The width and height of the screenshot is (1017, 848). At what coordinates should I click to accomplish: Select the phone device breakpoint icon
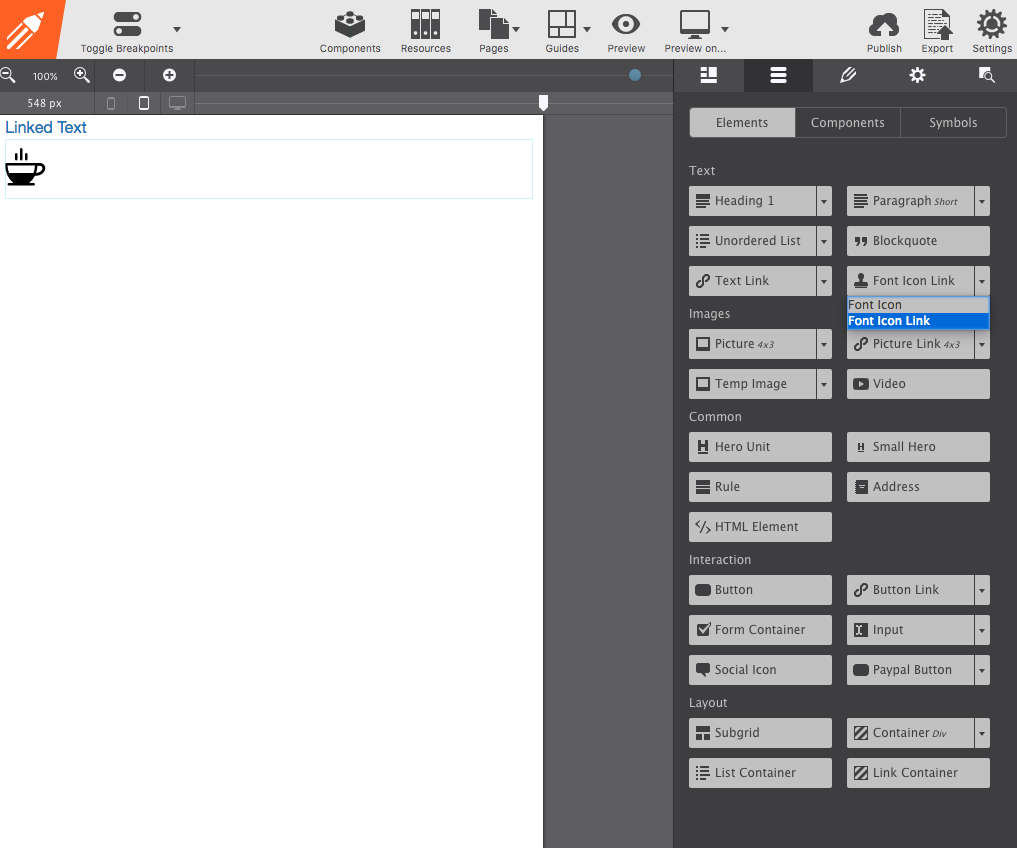(111, 103)
